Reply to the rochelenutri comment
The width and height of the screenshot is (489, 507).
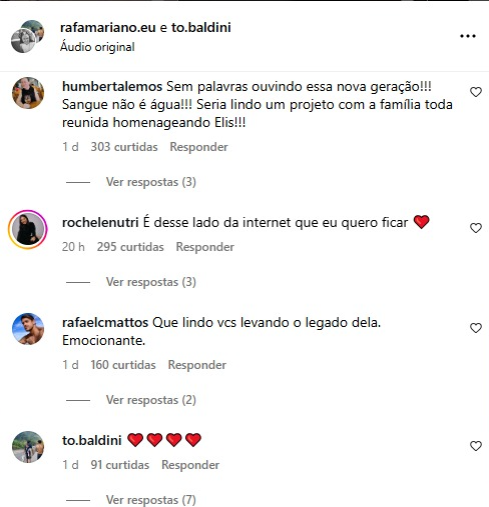coord(205,247)
